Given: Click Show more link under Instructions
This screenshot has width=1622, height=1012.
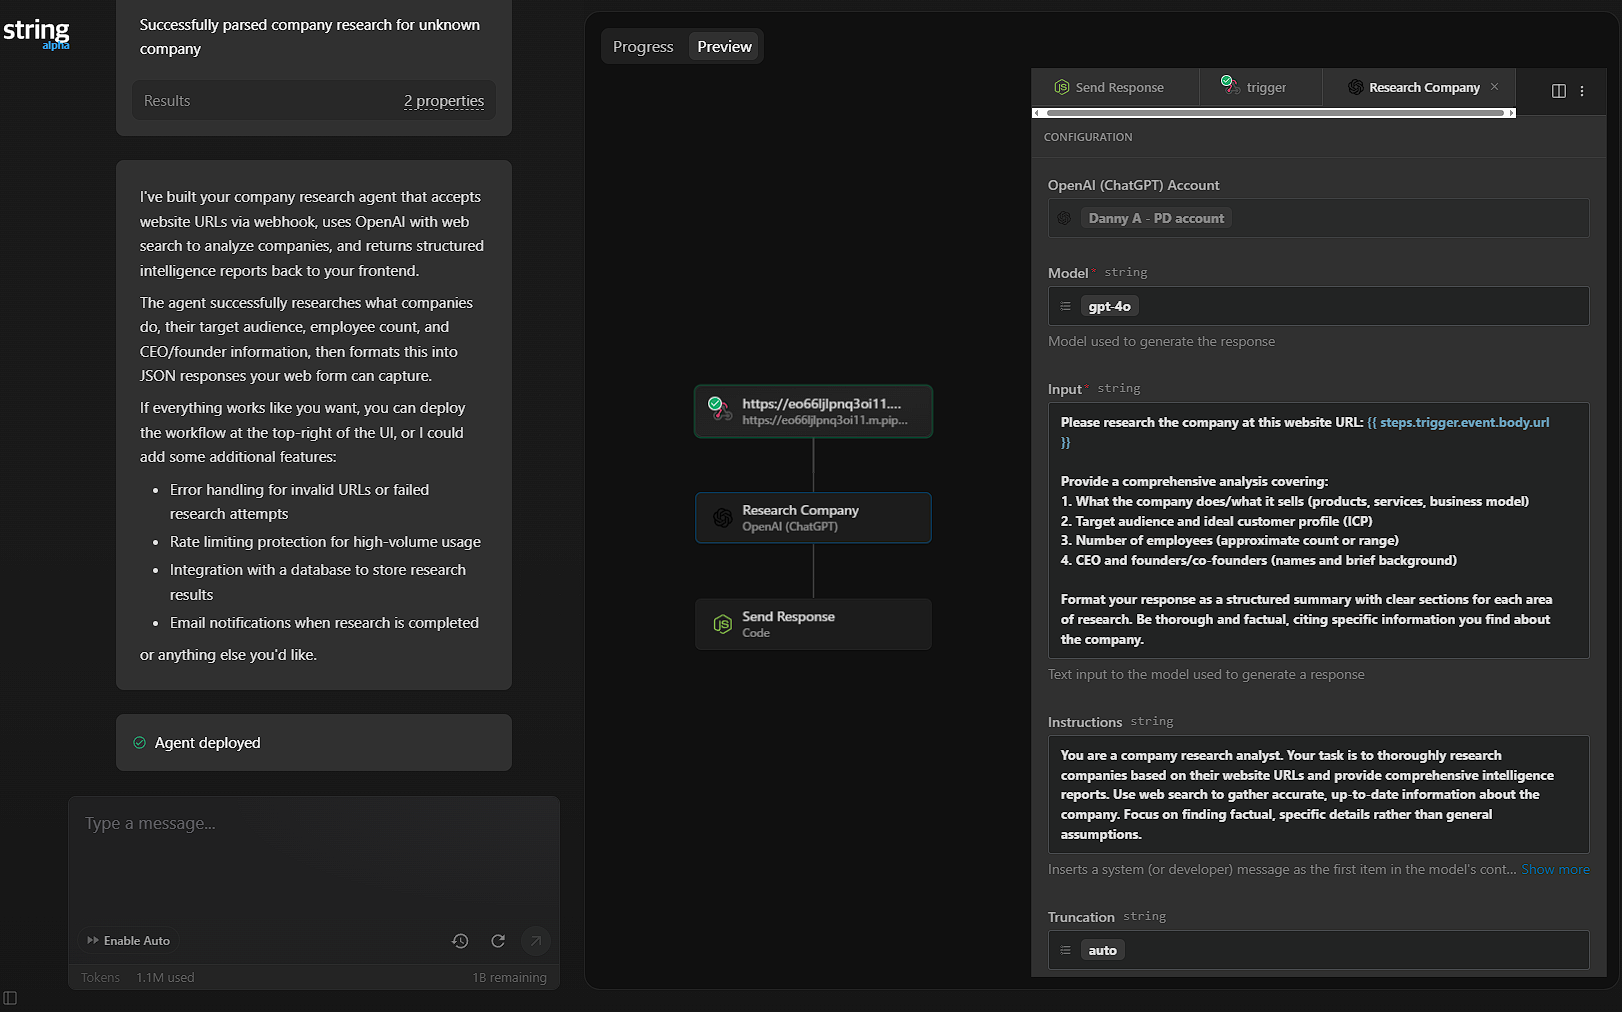Looking at the screenshot, I should (x=1555, y=870).
